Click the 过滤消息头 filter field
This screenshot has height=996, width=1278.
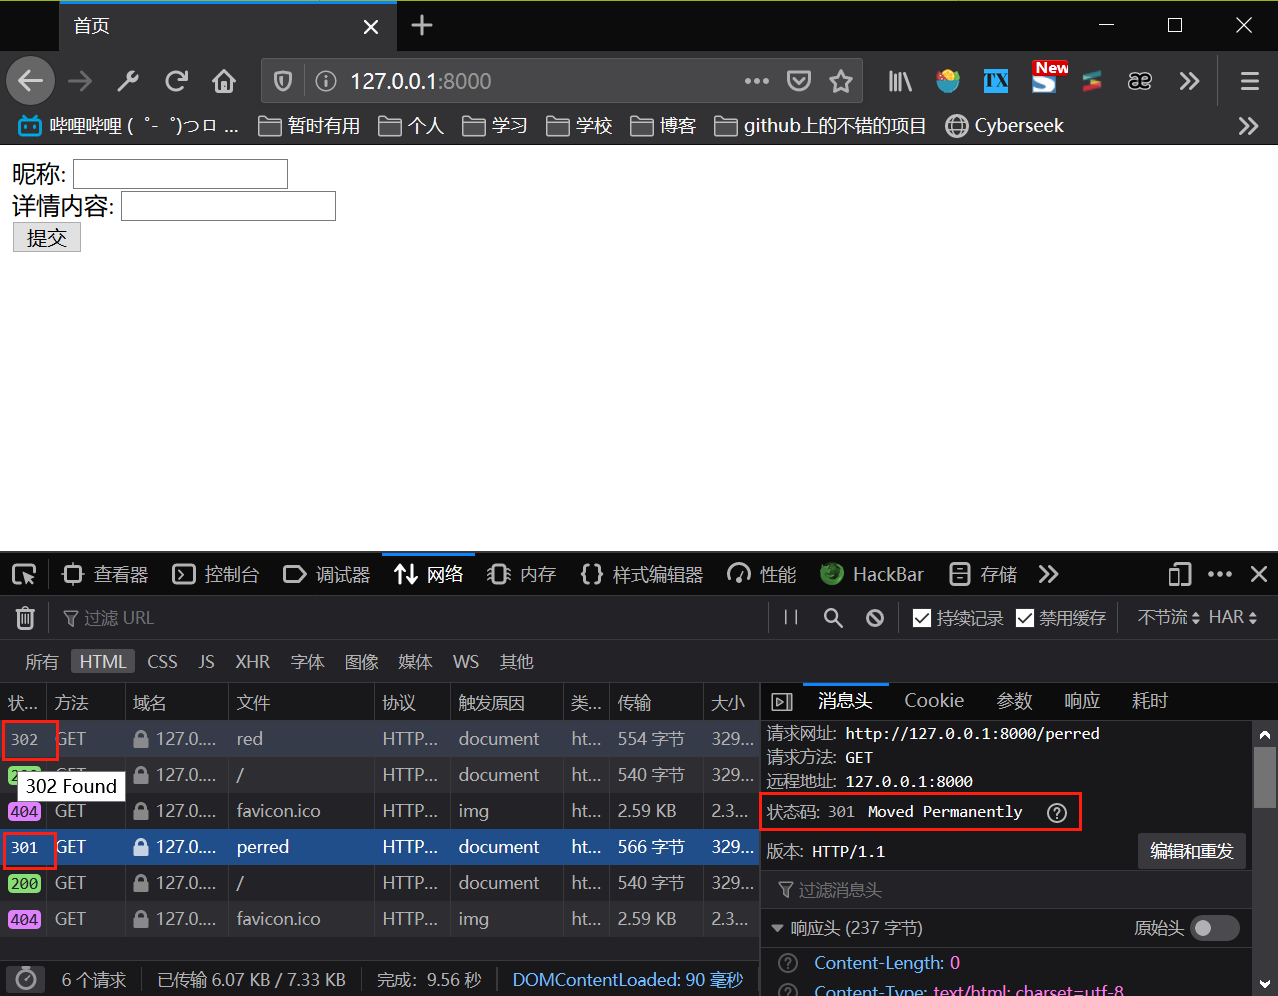(x=1006, y=890)
